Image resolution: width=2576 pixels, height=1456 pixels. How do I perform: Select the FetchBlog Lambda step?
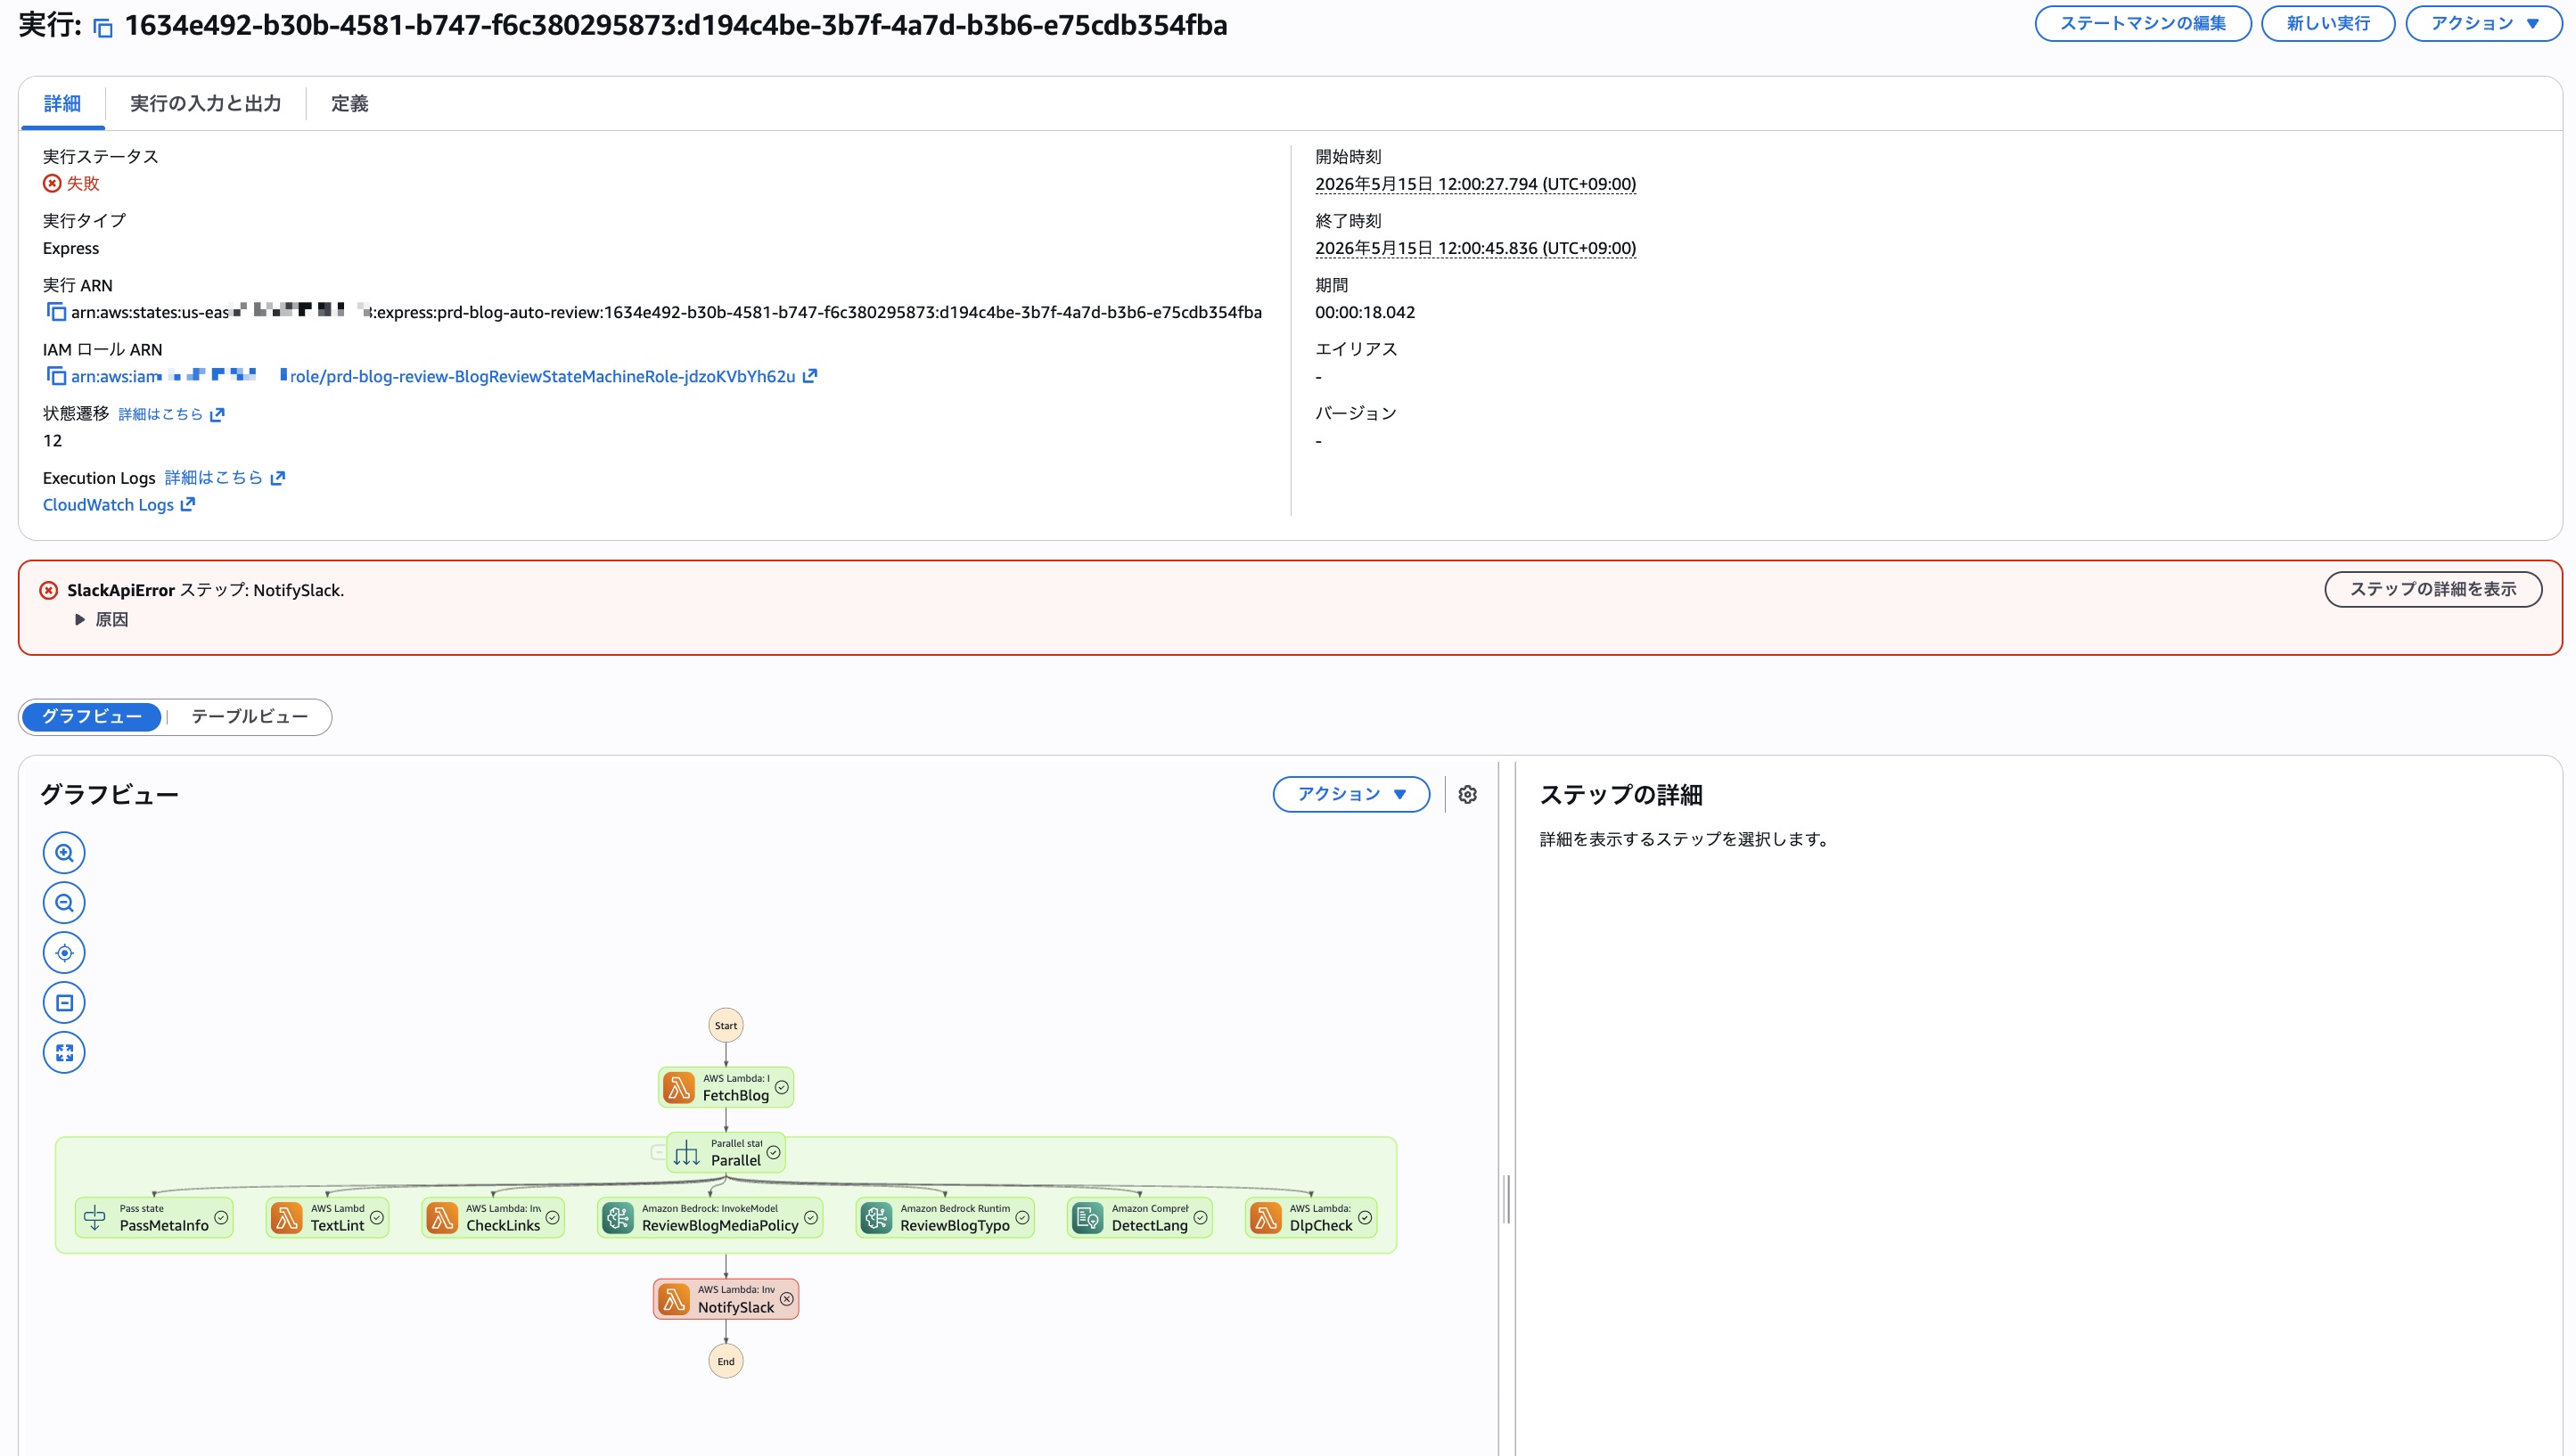(x=726, y=1087)
